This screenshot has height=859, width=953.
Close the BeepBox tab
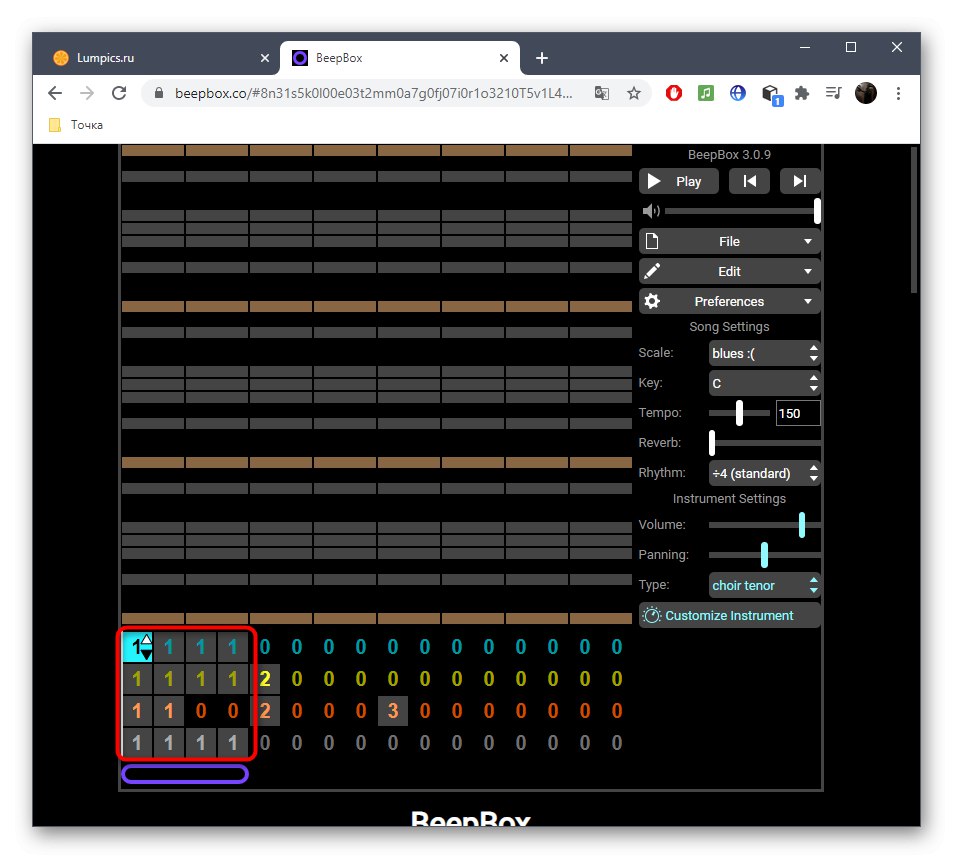504,58
